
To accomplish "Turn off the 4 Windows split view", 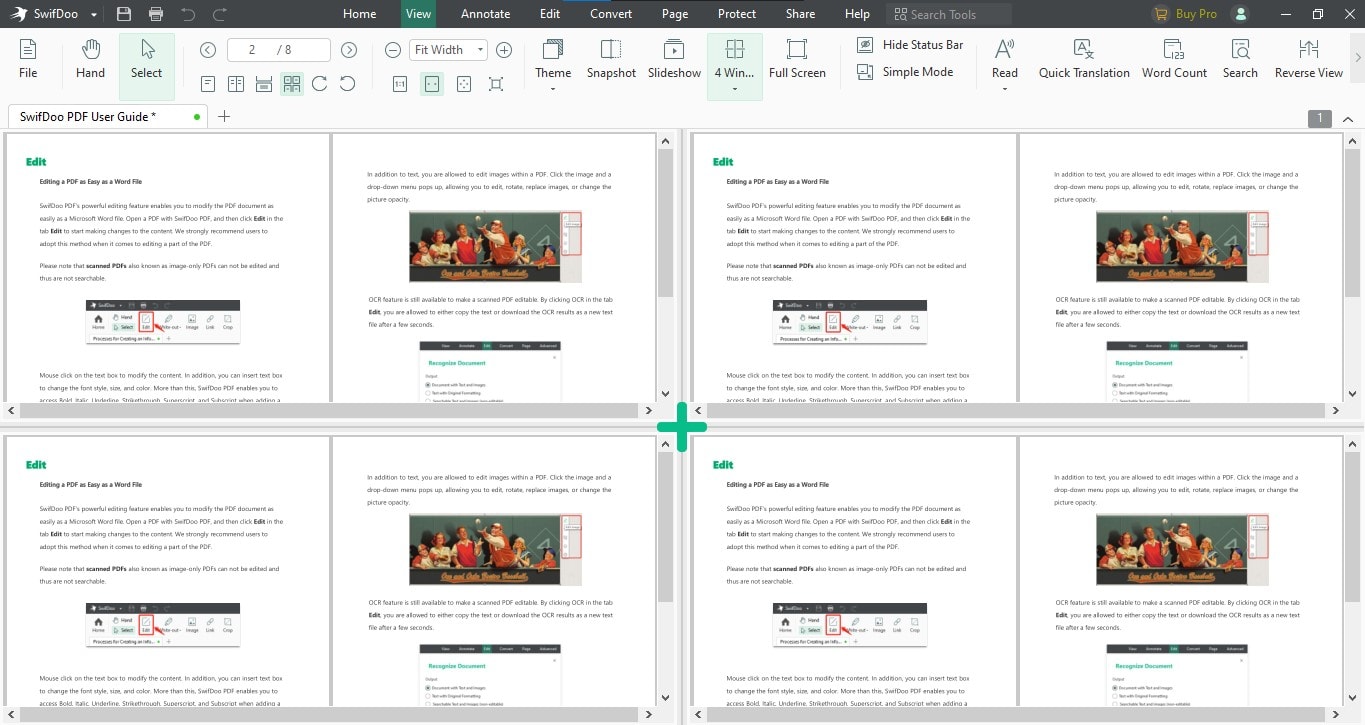I will coord(734,57).
